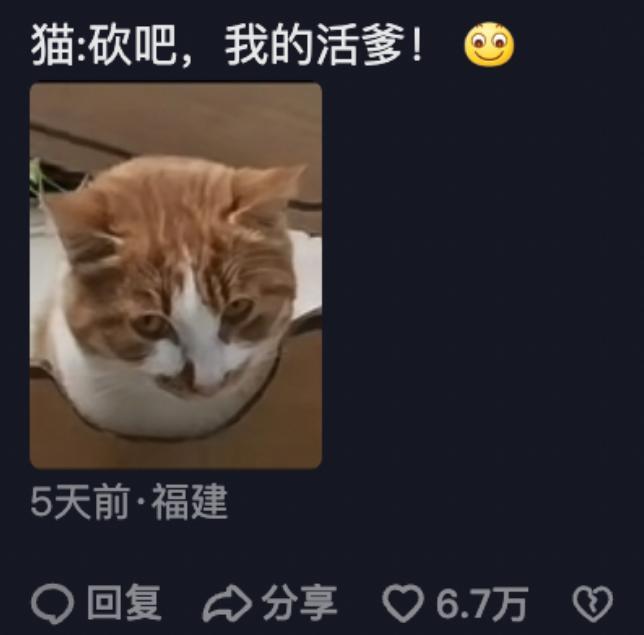
Task: Click the smiley emoji in the comment
Action: click(489, 45)
